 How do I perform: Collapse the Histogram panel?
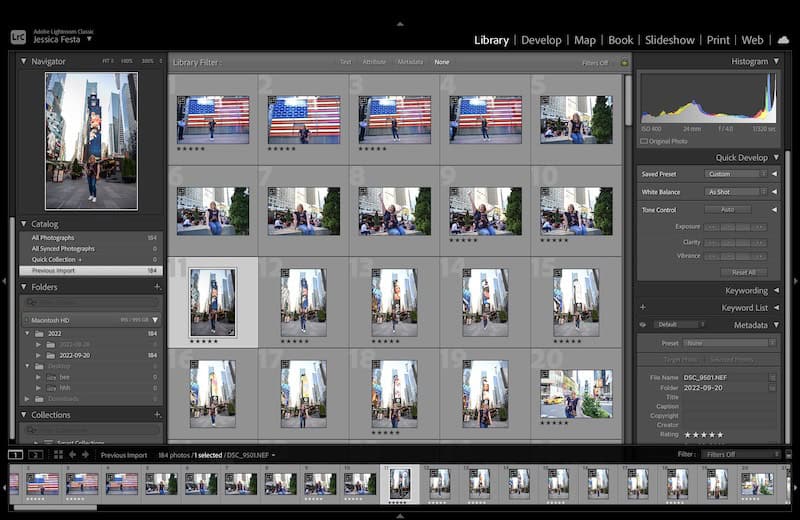click(776, 61)
